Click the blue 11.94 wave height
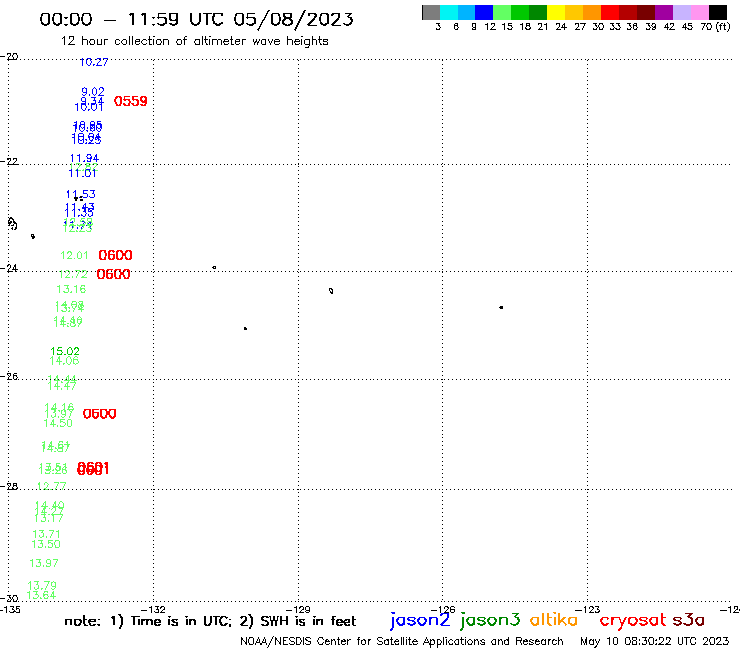 click(84, 158)
